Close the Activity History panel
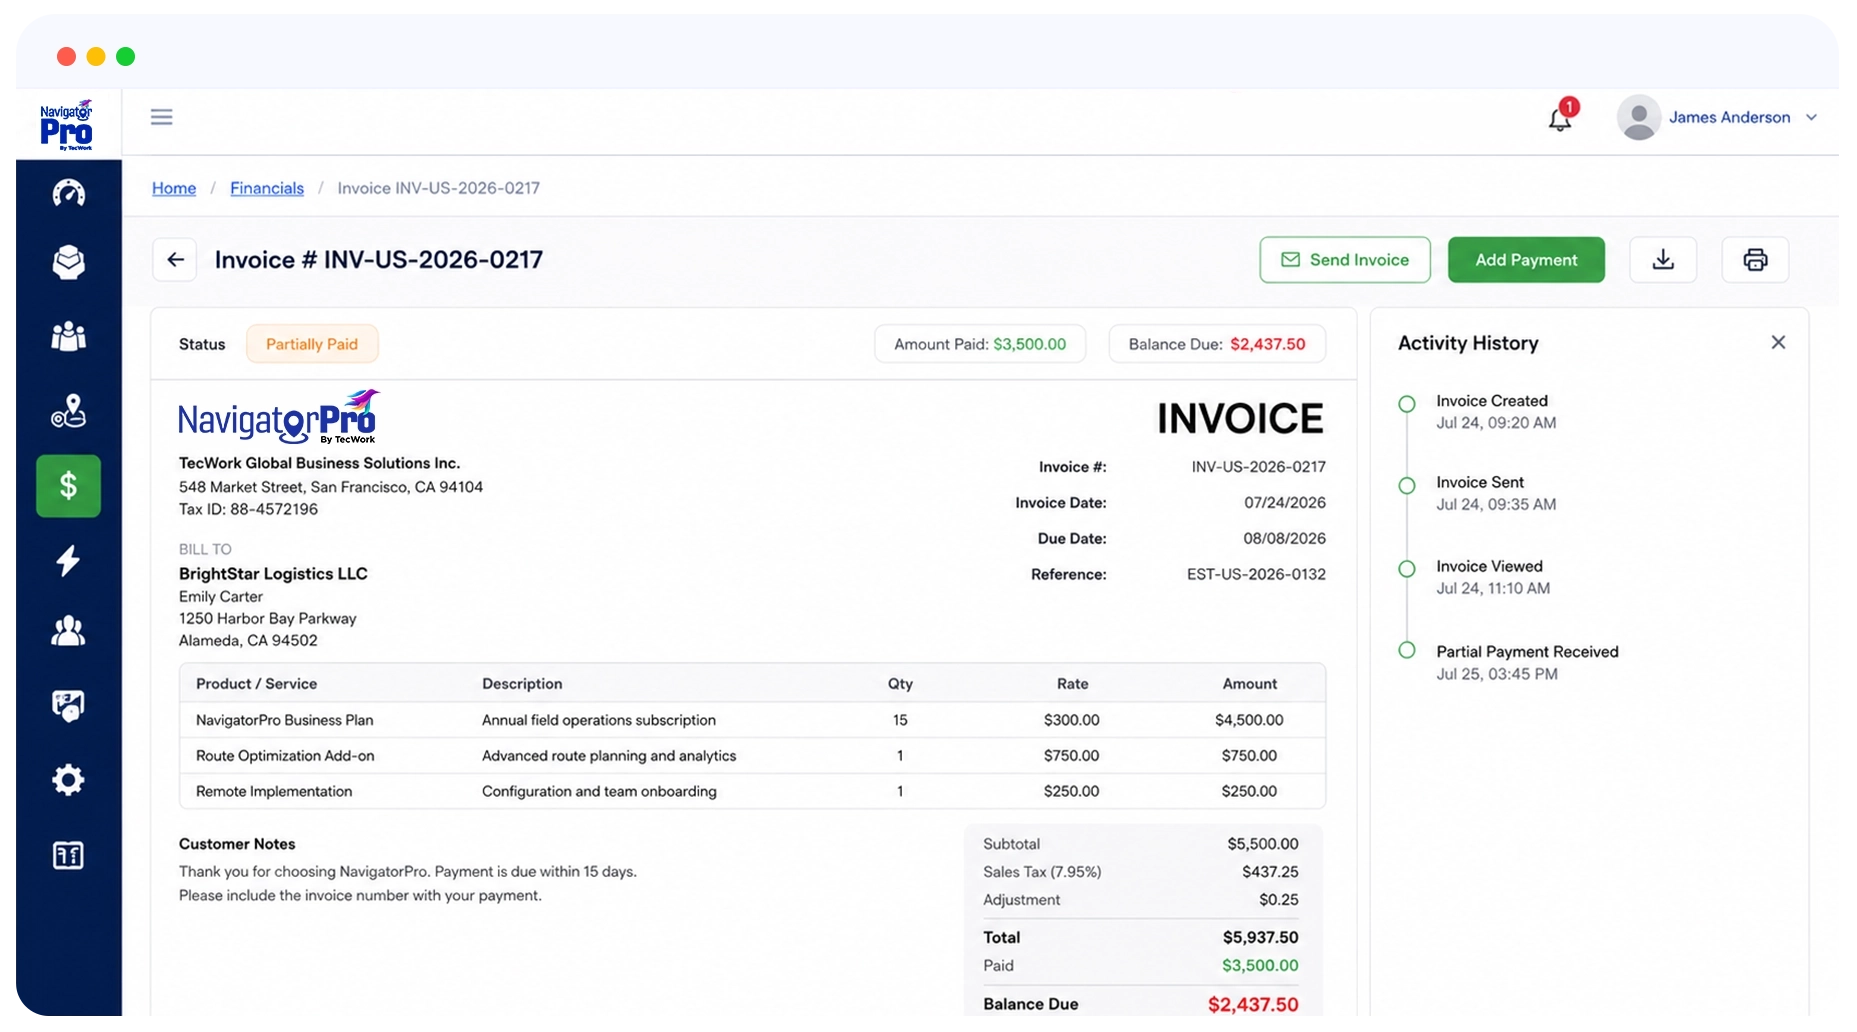The image size is (1857, 1032). click(x=1778, y=342)
